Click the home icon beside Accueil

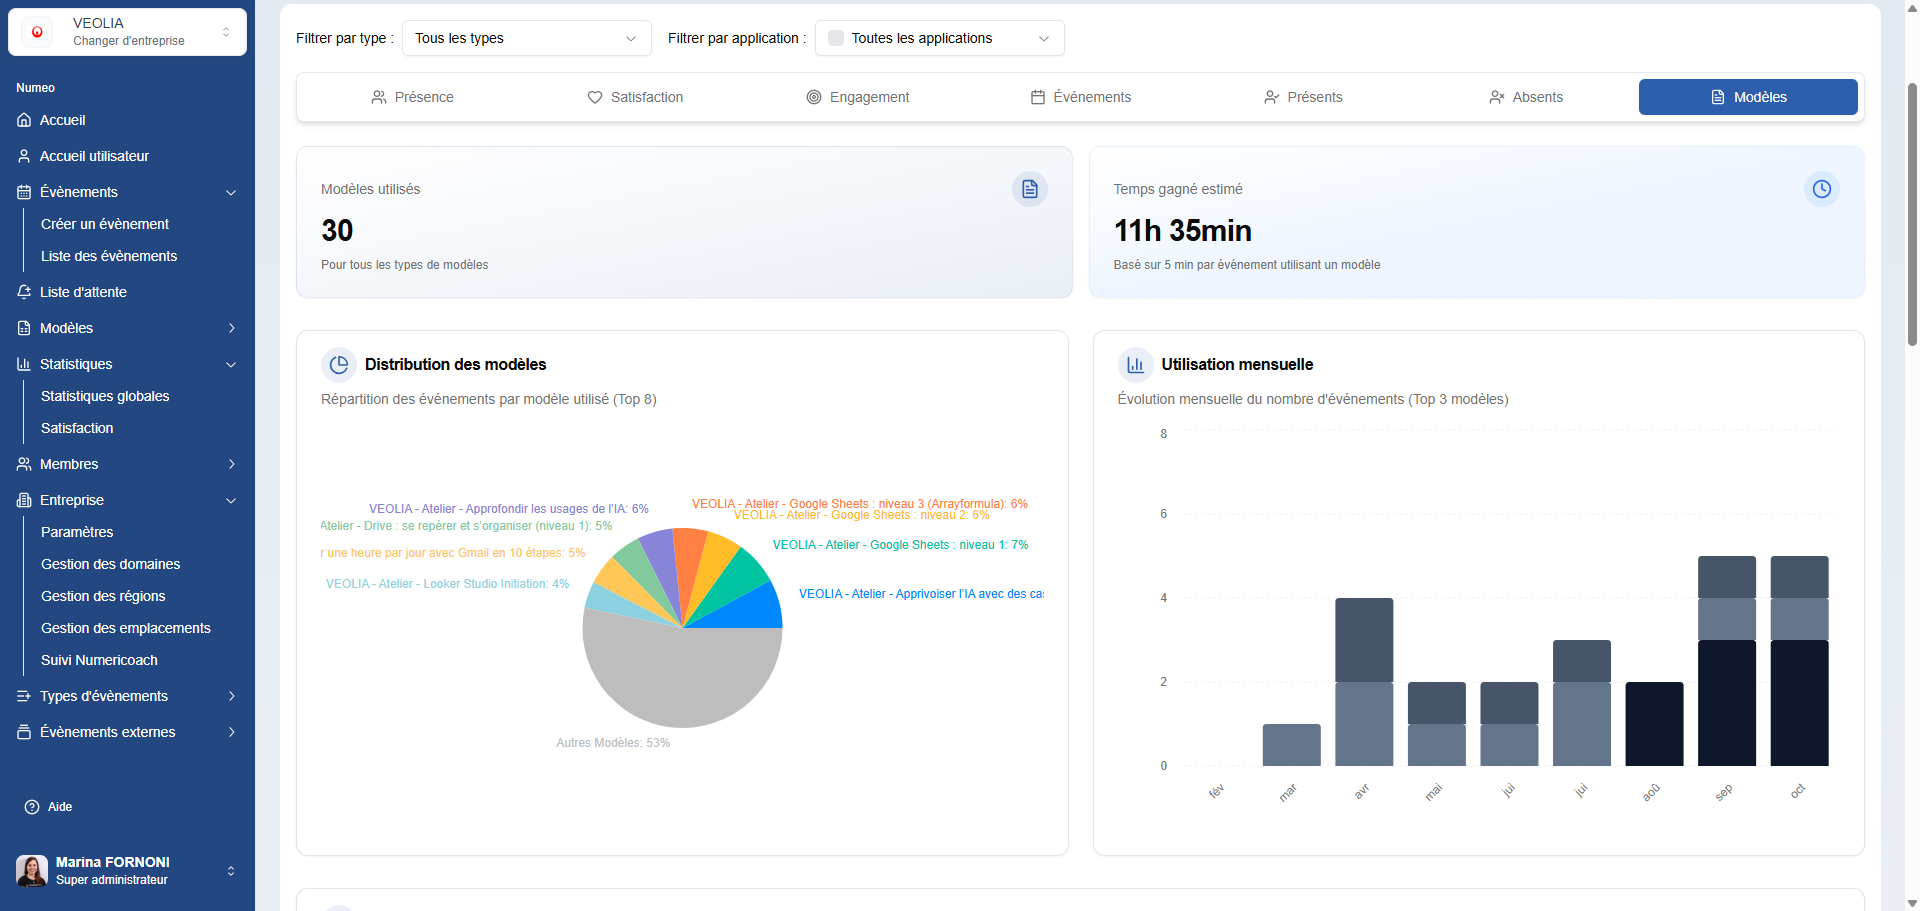24,120
